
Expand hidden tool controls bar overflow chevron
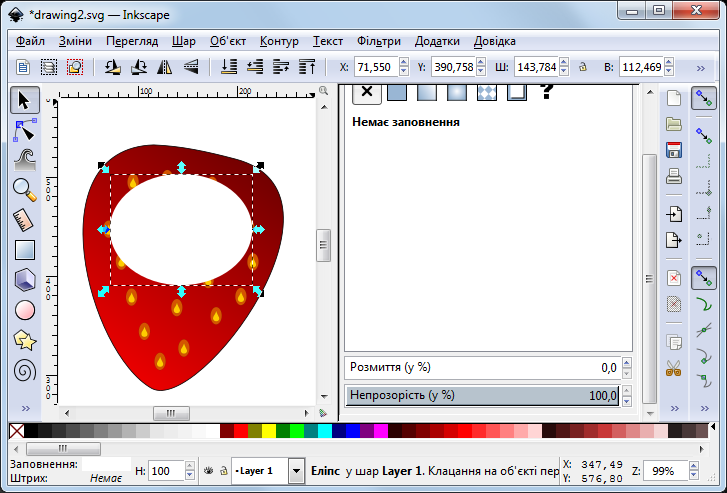coord(700,67)
